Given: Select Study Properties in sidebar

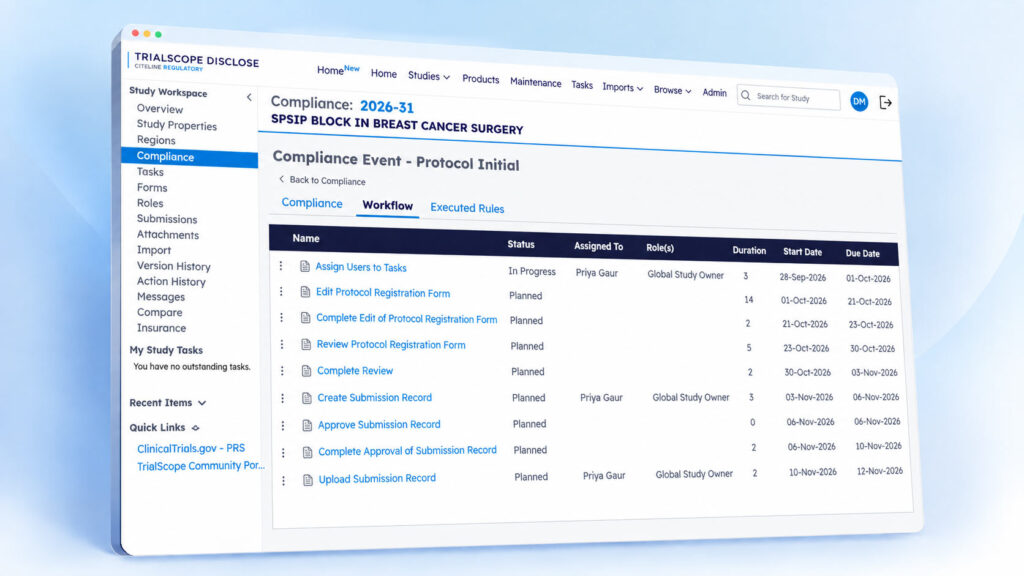Looking at the screenshot, I should pos(176,125).
